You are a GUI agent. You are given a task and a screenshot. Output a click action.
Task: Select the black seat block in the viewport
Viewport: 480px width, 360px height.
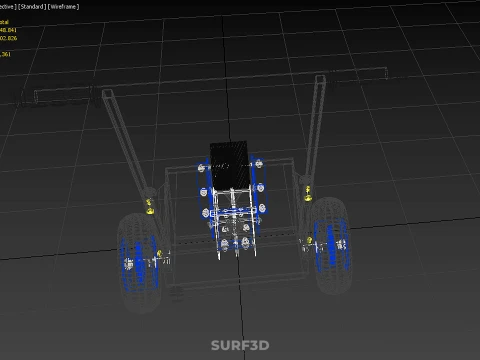[230, 165]
